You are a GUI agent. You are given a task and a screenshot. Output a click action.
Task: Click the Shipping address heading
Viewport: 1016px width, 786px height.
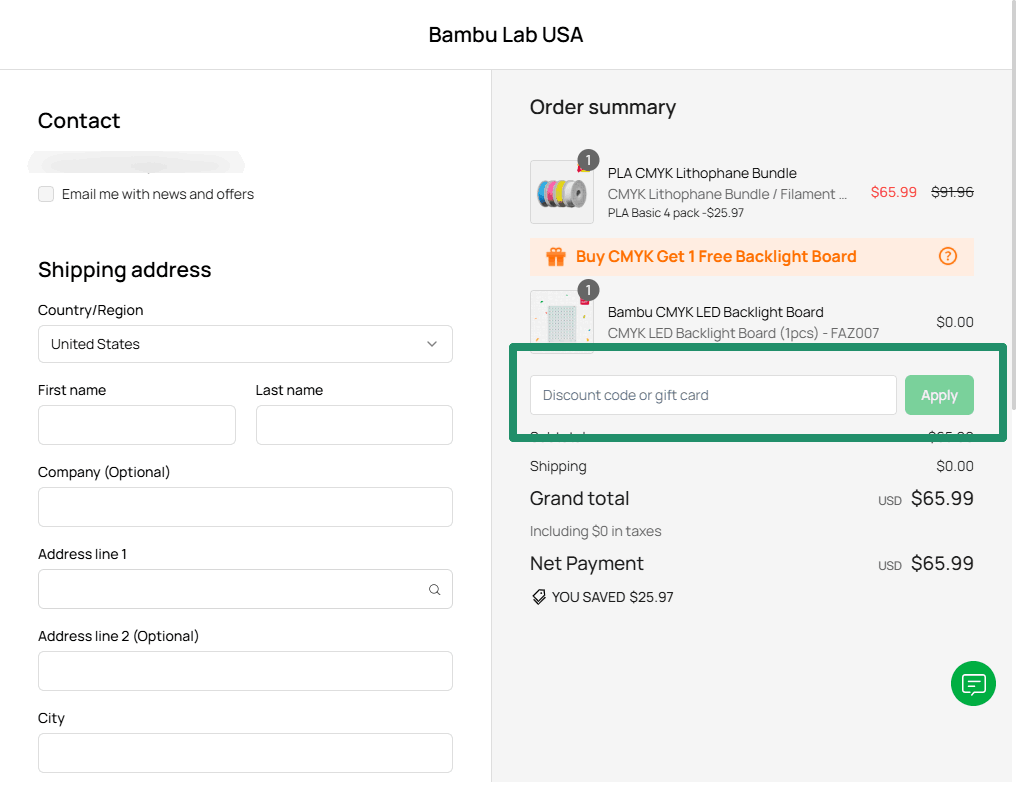click(124, 270)
